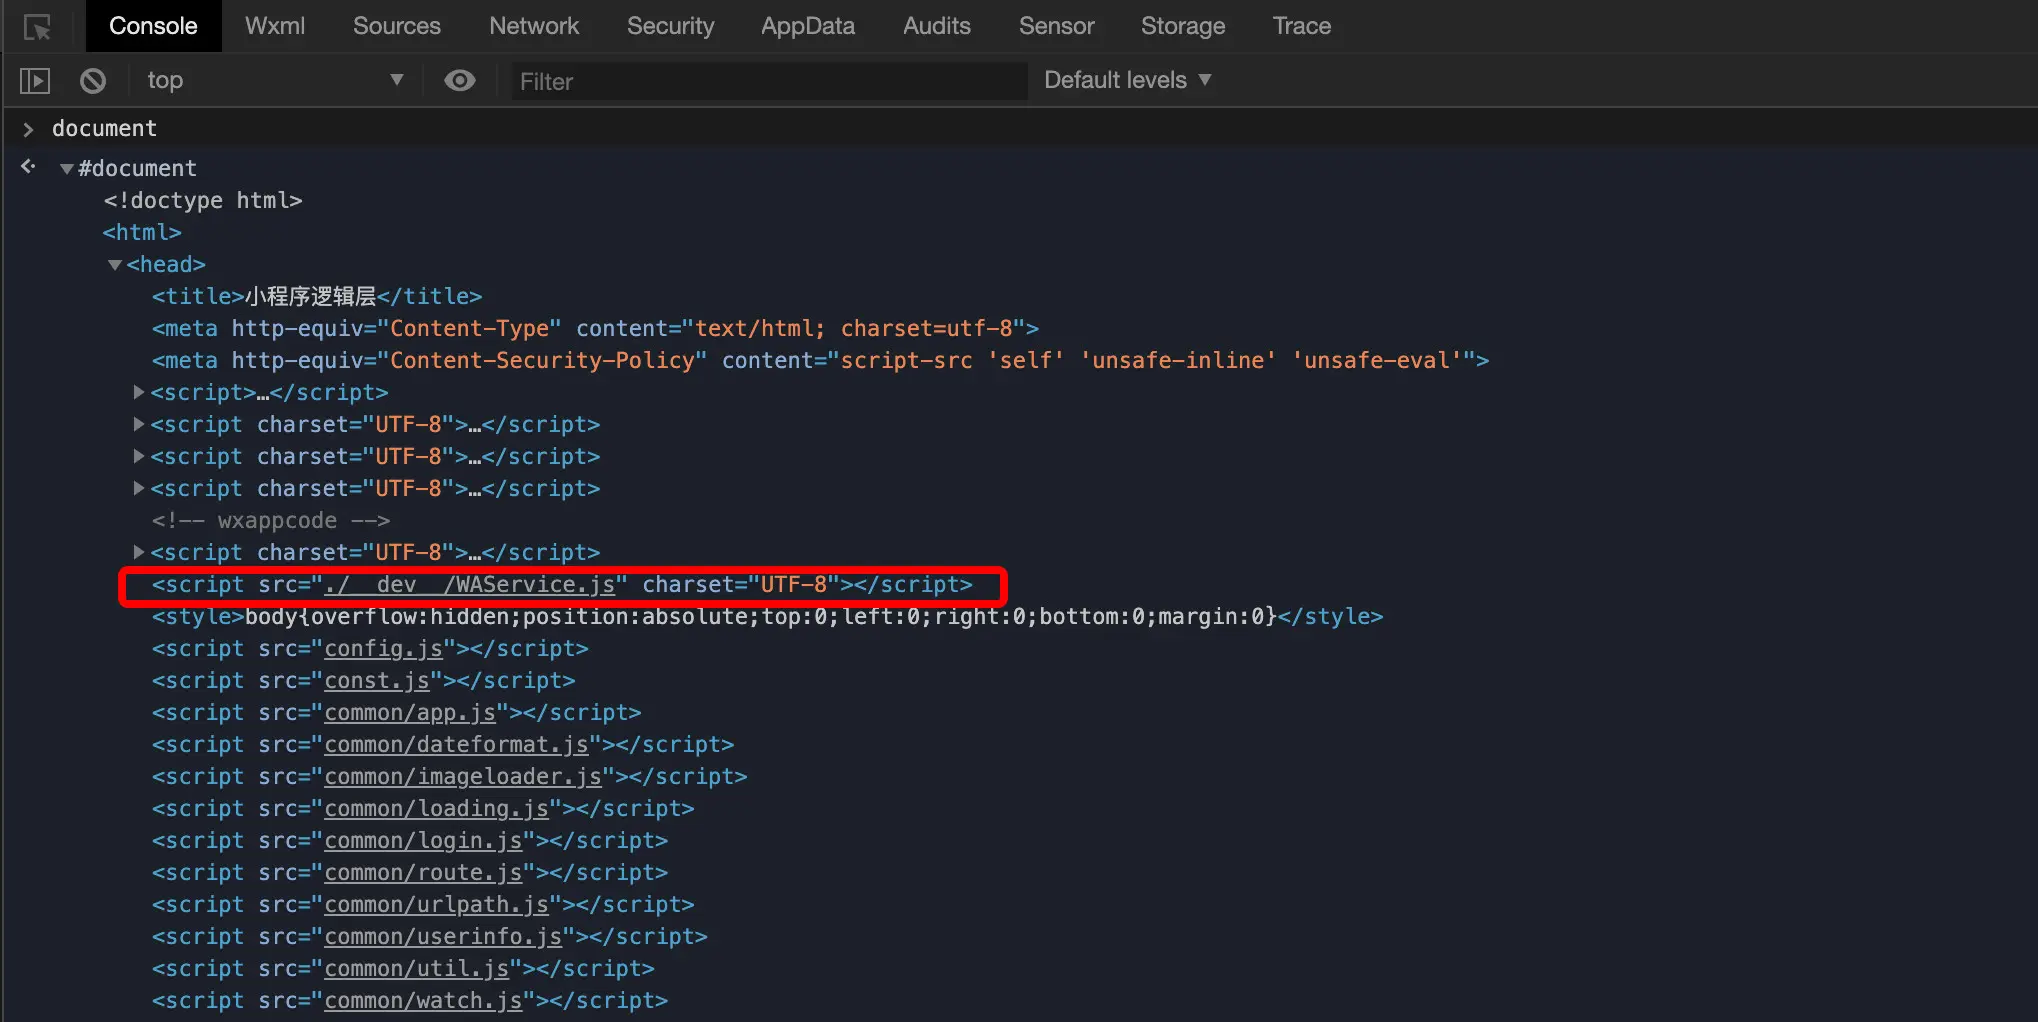Expand the first script element without charset

140,393
